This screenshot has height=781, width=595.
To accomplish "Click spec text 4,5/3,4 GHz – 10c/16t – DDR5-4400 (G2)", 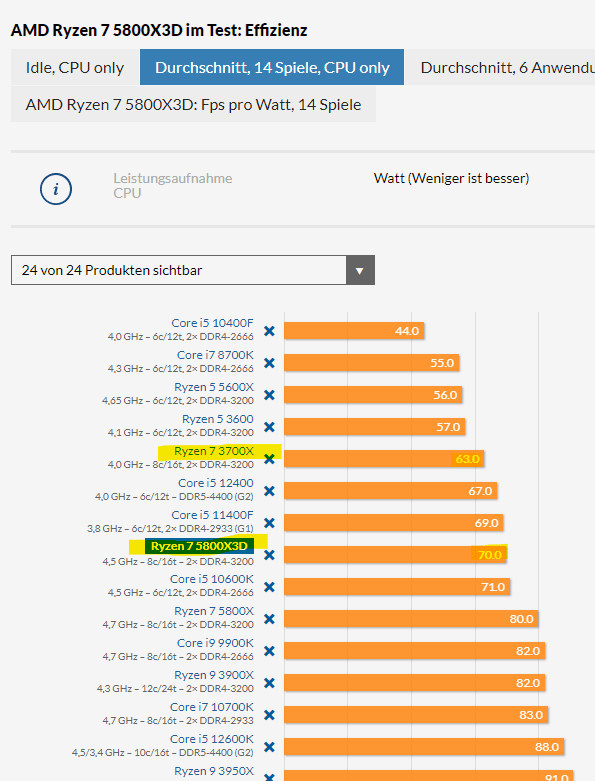I will click(x=163, y=752).
